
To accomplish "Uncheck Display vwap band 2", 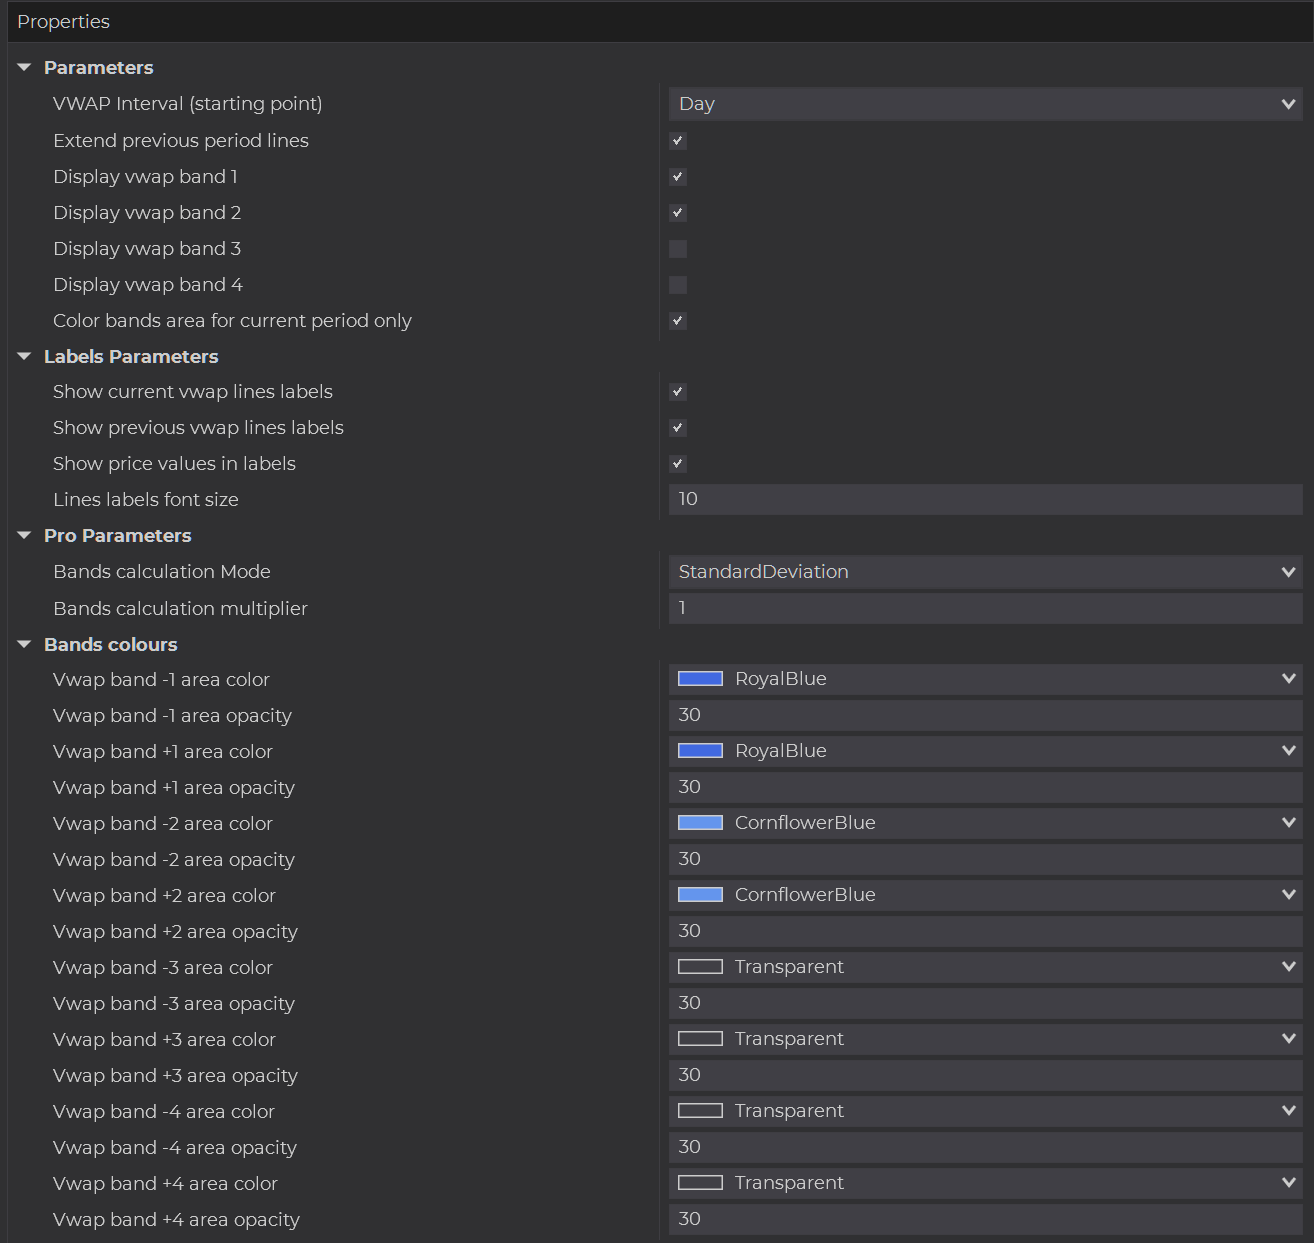I will pyautogui.click(x=678, y=213).
